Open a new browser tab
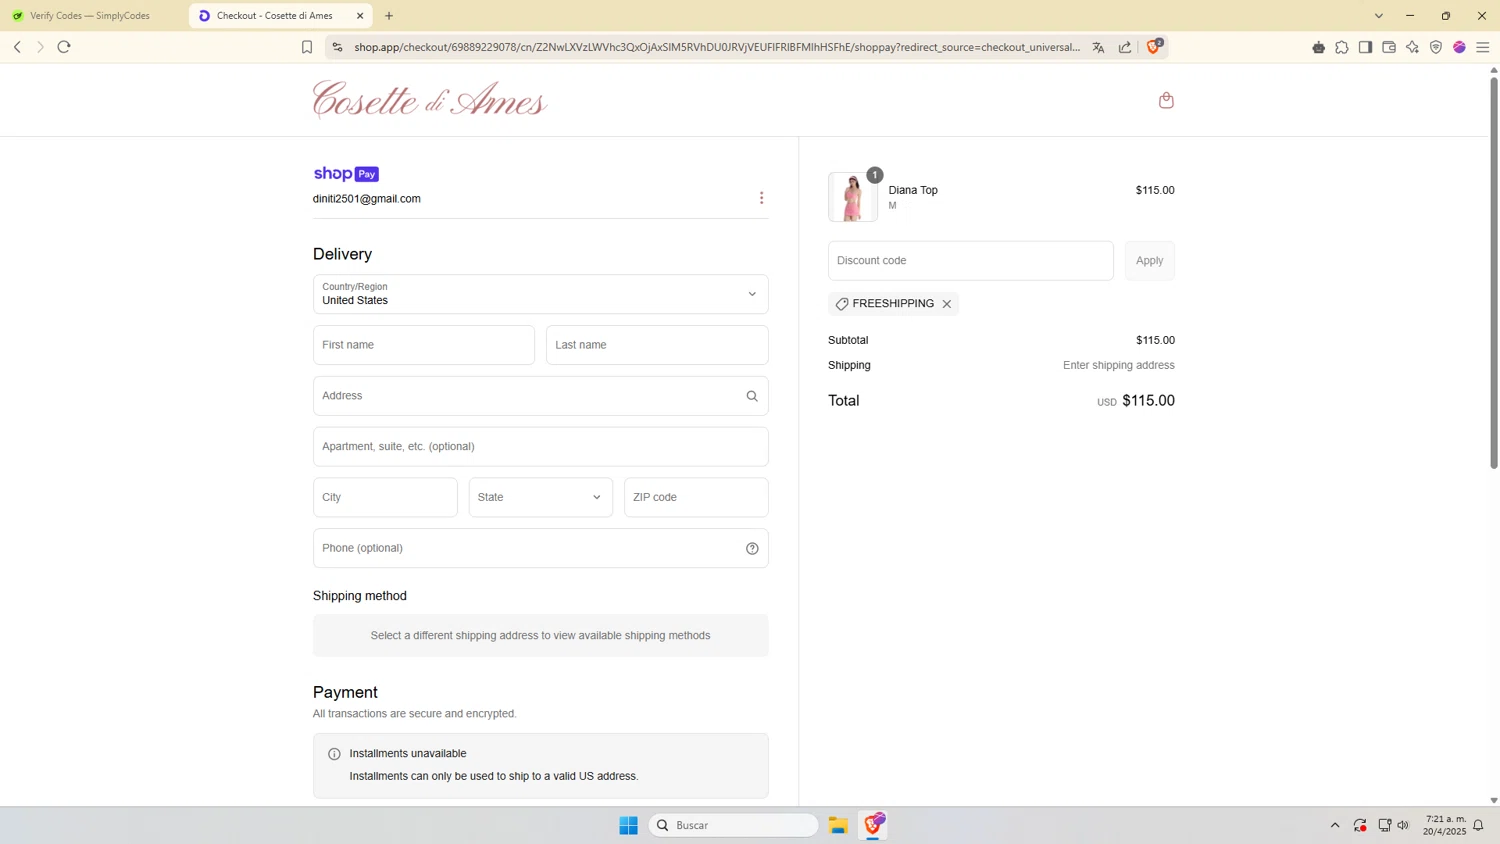 pos(389,16)
